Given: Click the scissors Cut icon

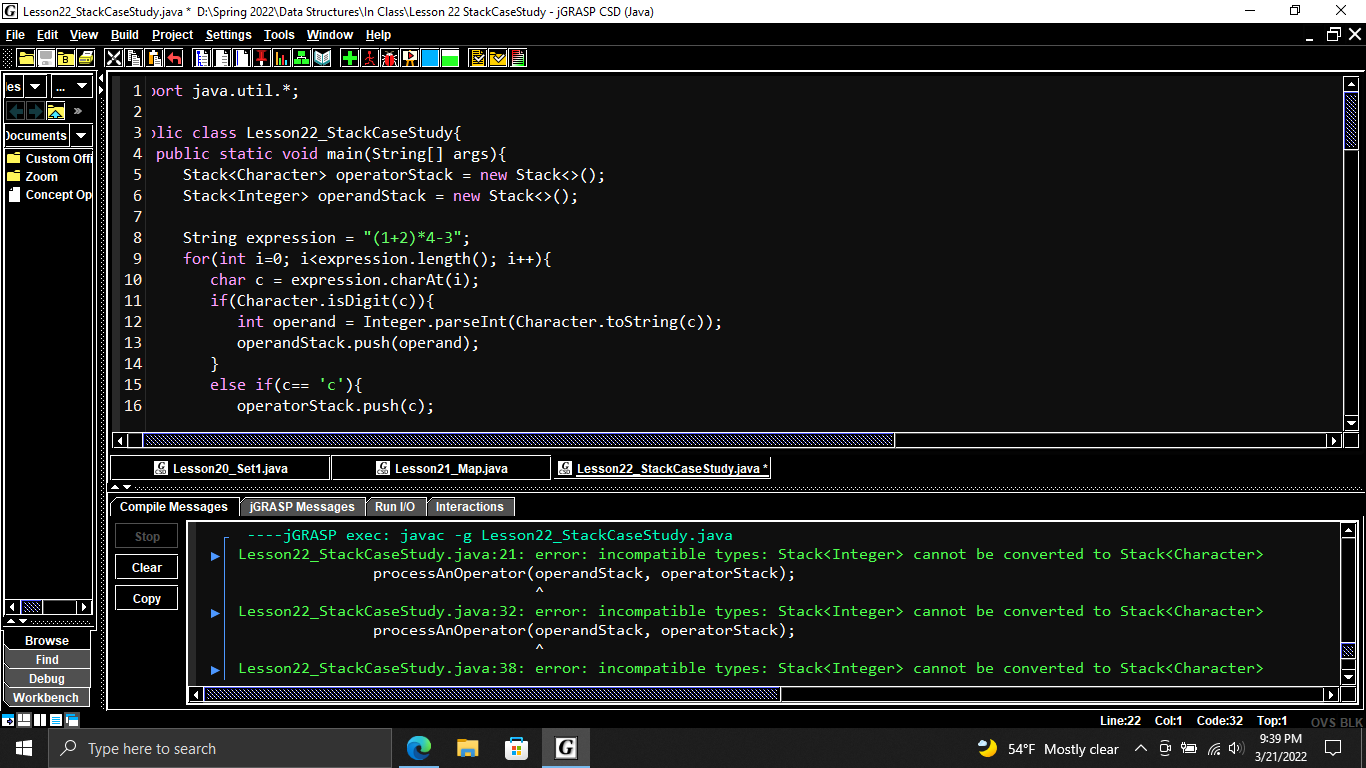Looking at the screenshot, I should pos(113,58).
